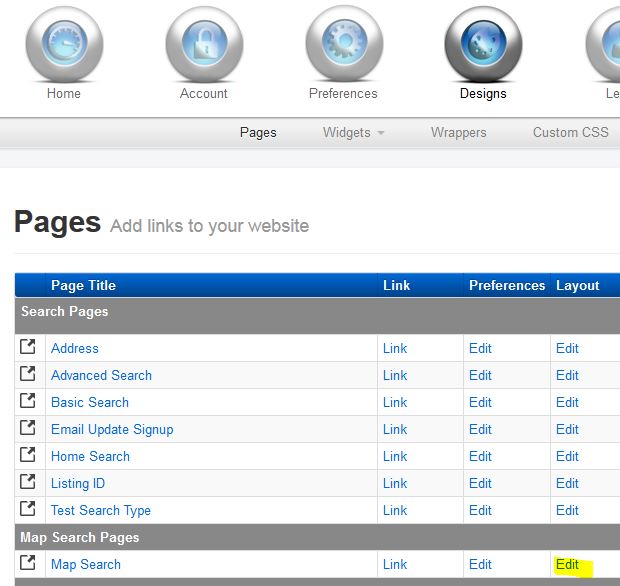Open Listing ID external-link icon
The width and height of the screenshot is (620, 586).
(x=28, y=482)
